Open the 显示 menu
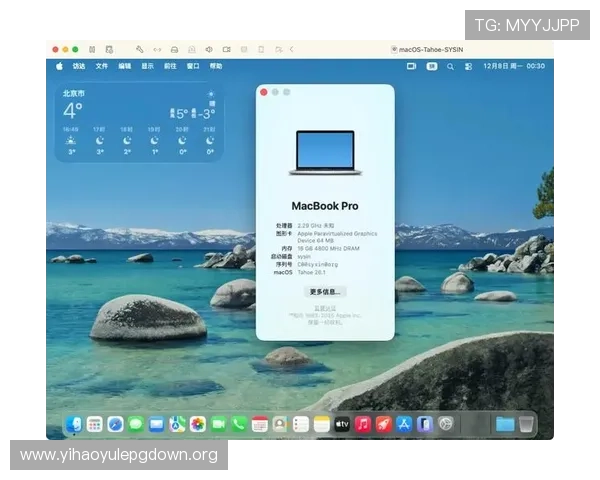600x480 pixels. [x=147, y=66]
